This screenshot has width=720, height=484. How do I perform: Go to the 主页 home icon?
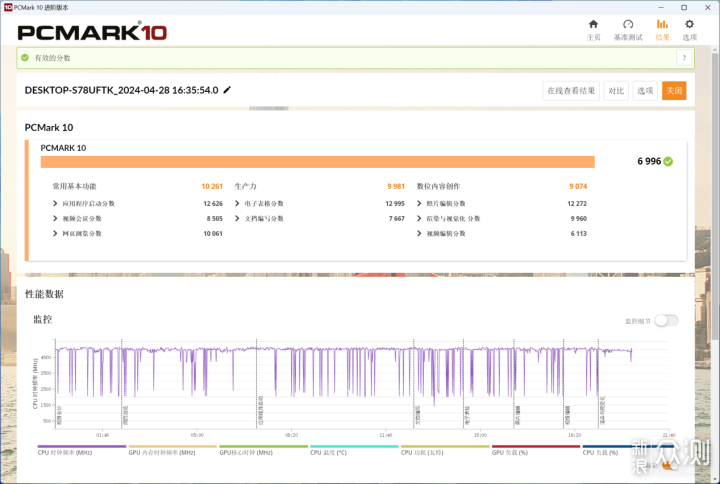tap(593, 24)
